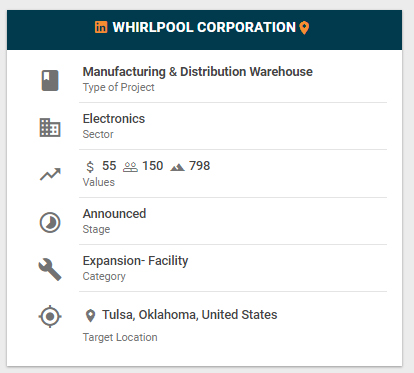Open the Whirlpool Corporation header title

tap(204, 27)
